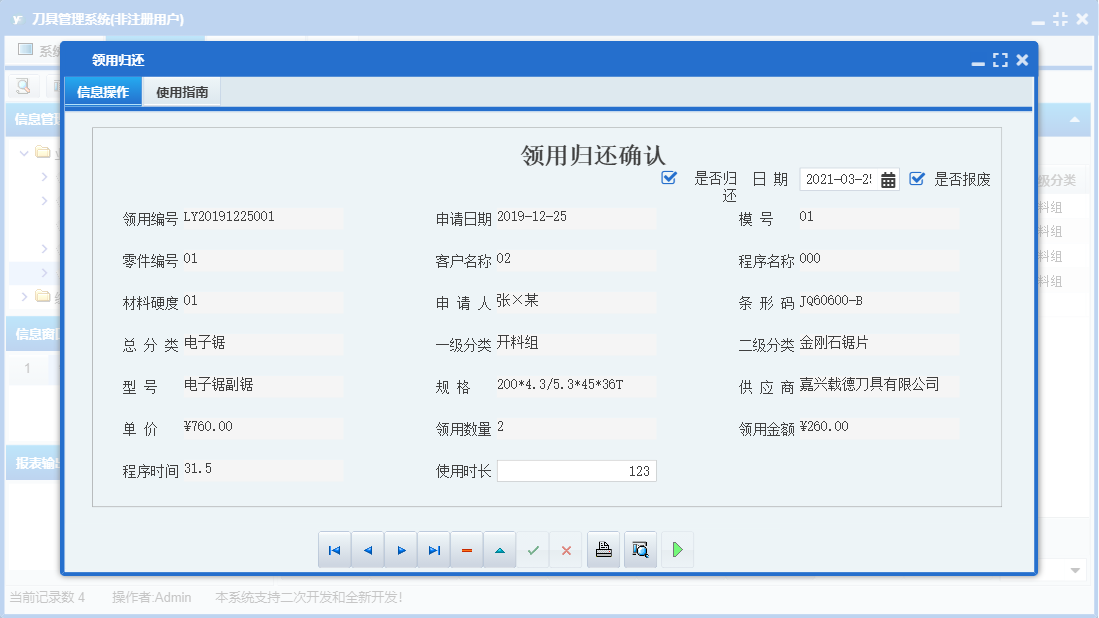Screen dimensions: 1099x618
Task: Click the 申请日期 value 2019-12-25
Action: pos(532,217)
